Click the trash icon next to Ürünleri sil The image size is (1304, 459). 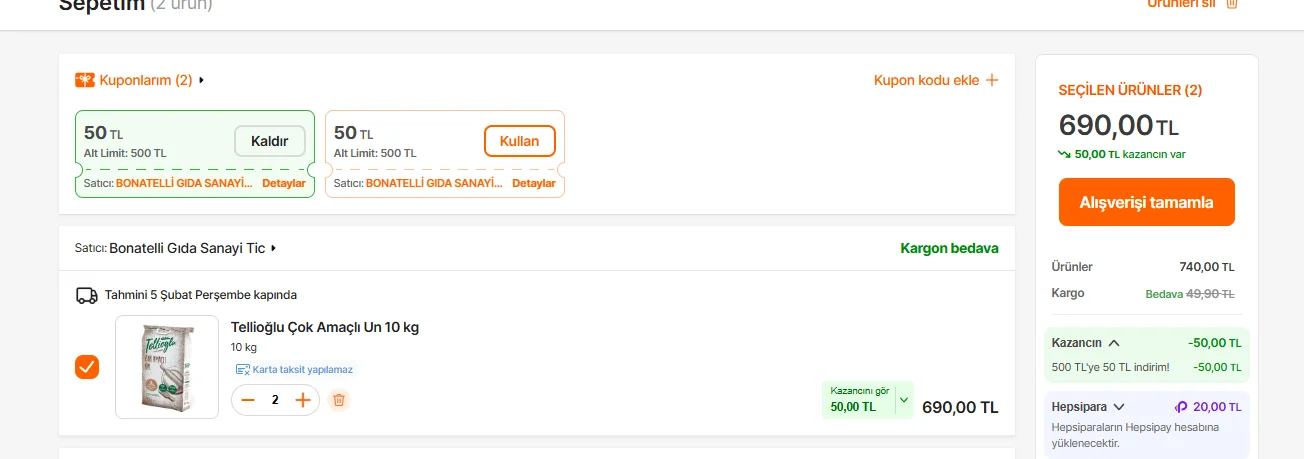click(1232, 4)
